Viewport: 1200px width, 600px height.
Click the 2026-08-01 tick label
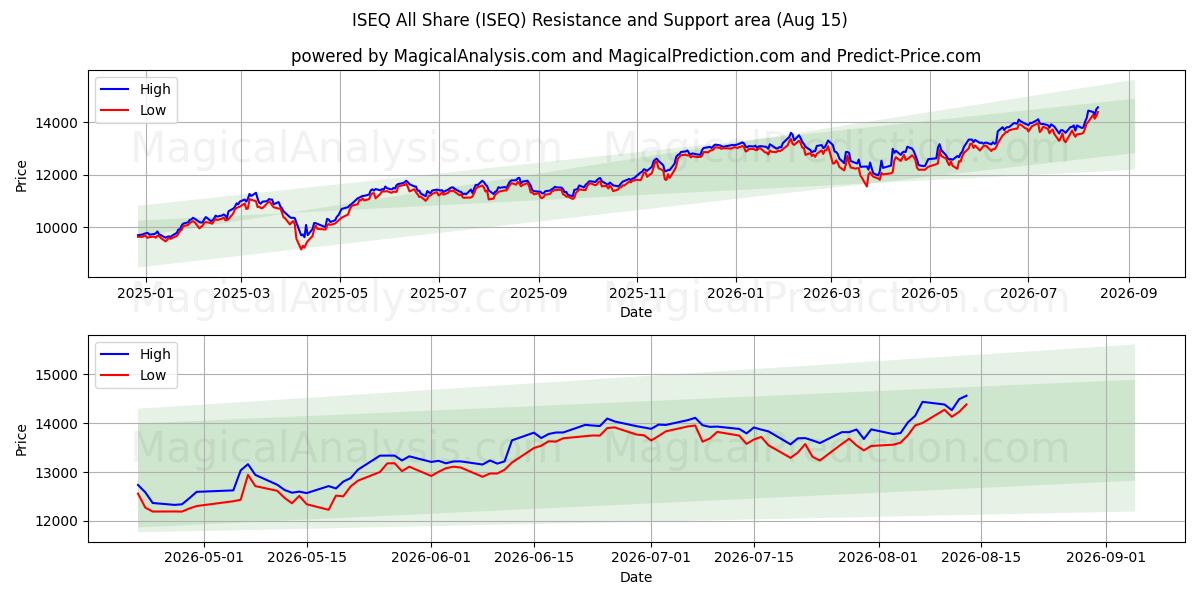879,558
